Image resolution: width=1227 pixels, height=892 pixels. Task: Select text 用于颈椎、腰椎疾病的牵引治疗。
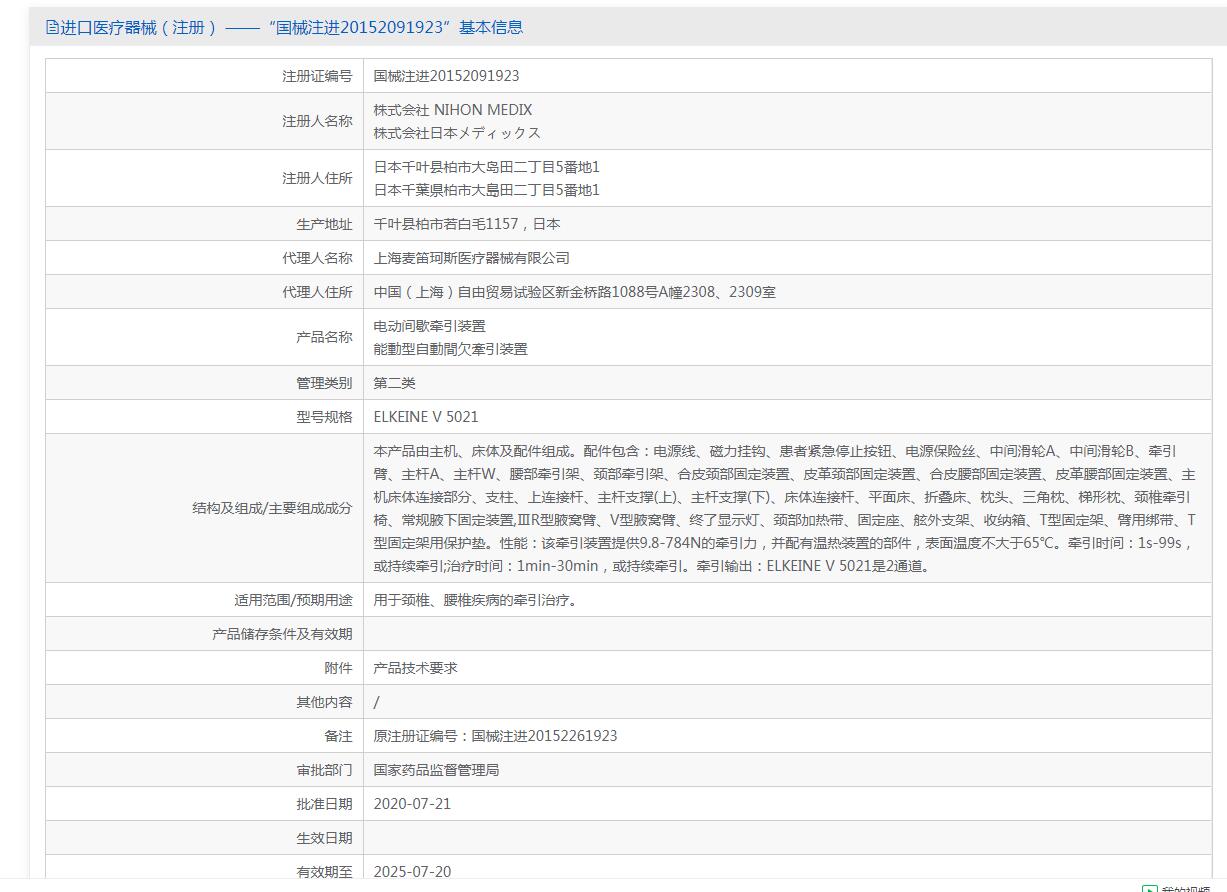click(x=475, y=600)
